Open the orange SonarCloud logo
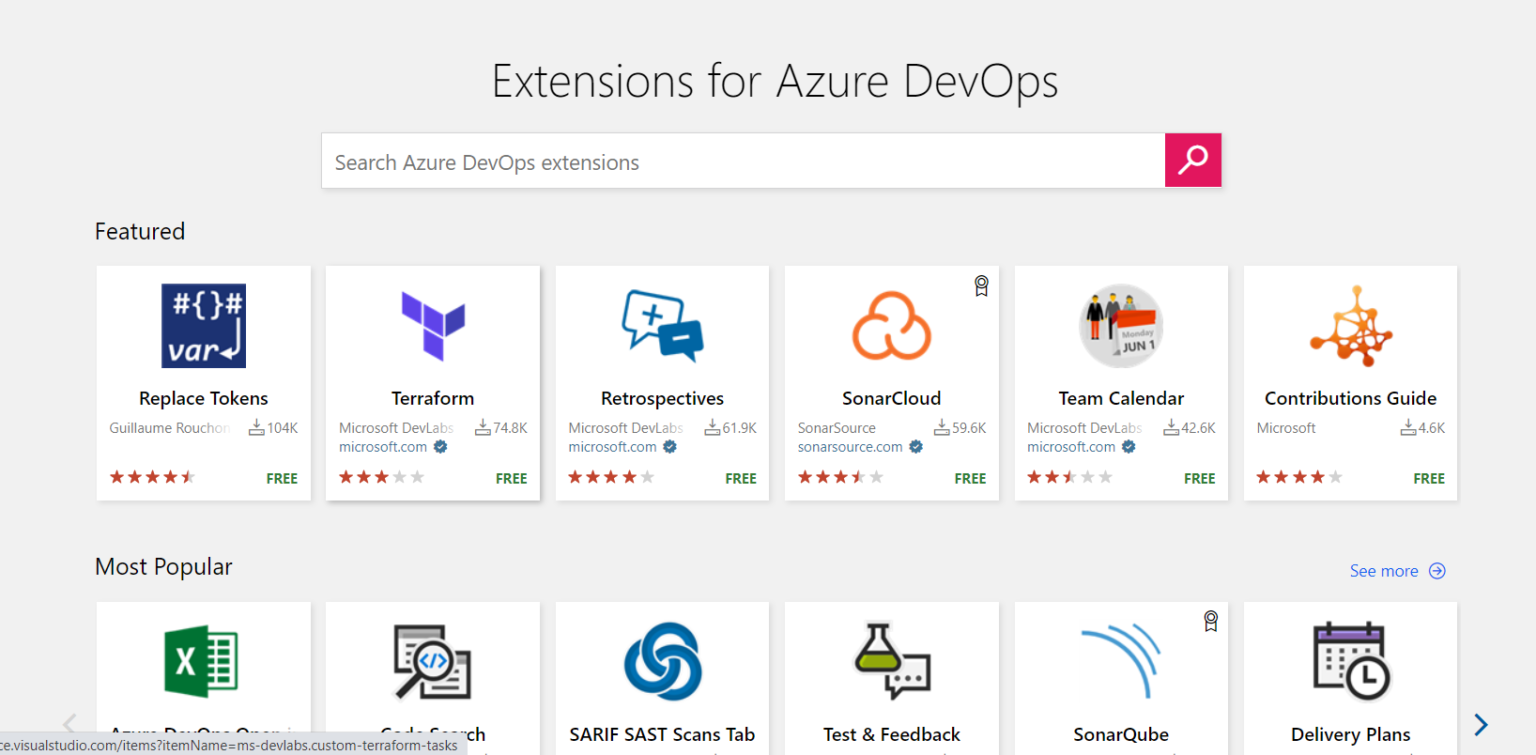 point(892,326)
